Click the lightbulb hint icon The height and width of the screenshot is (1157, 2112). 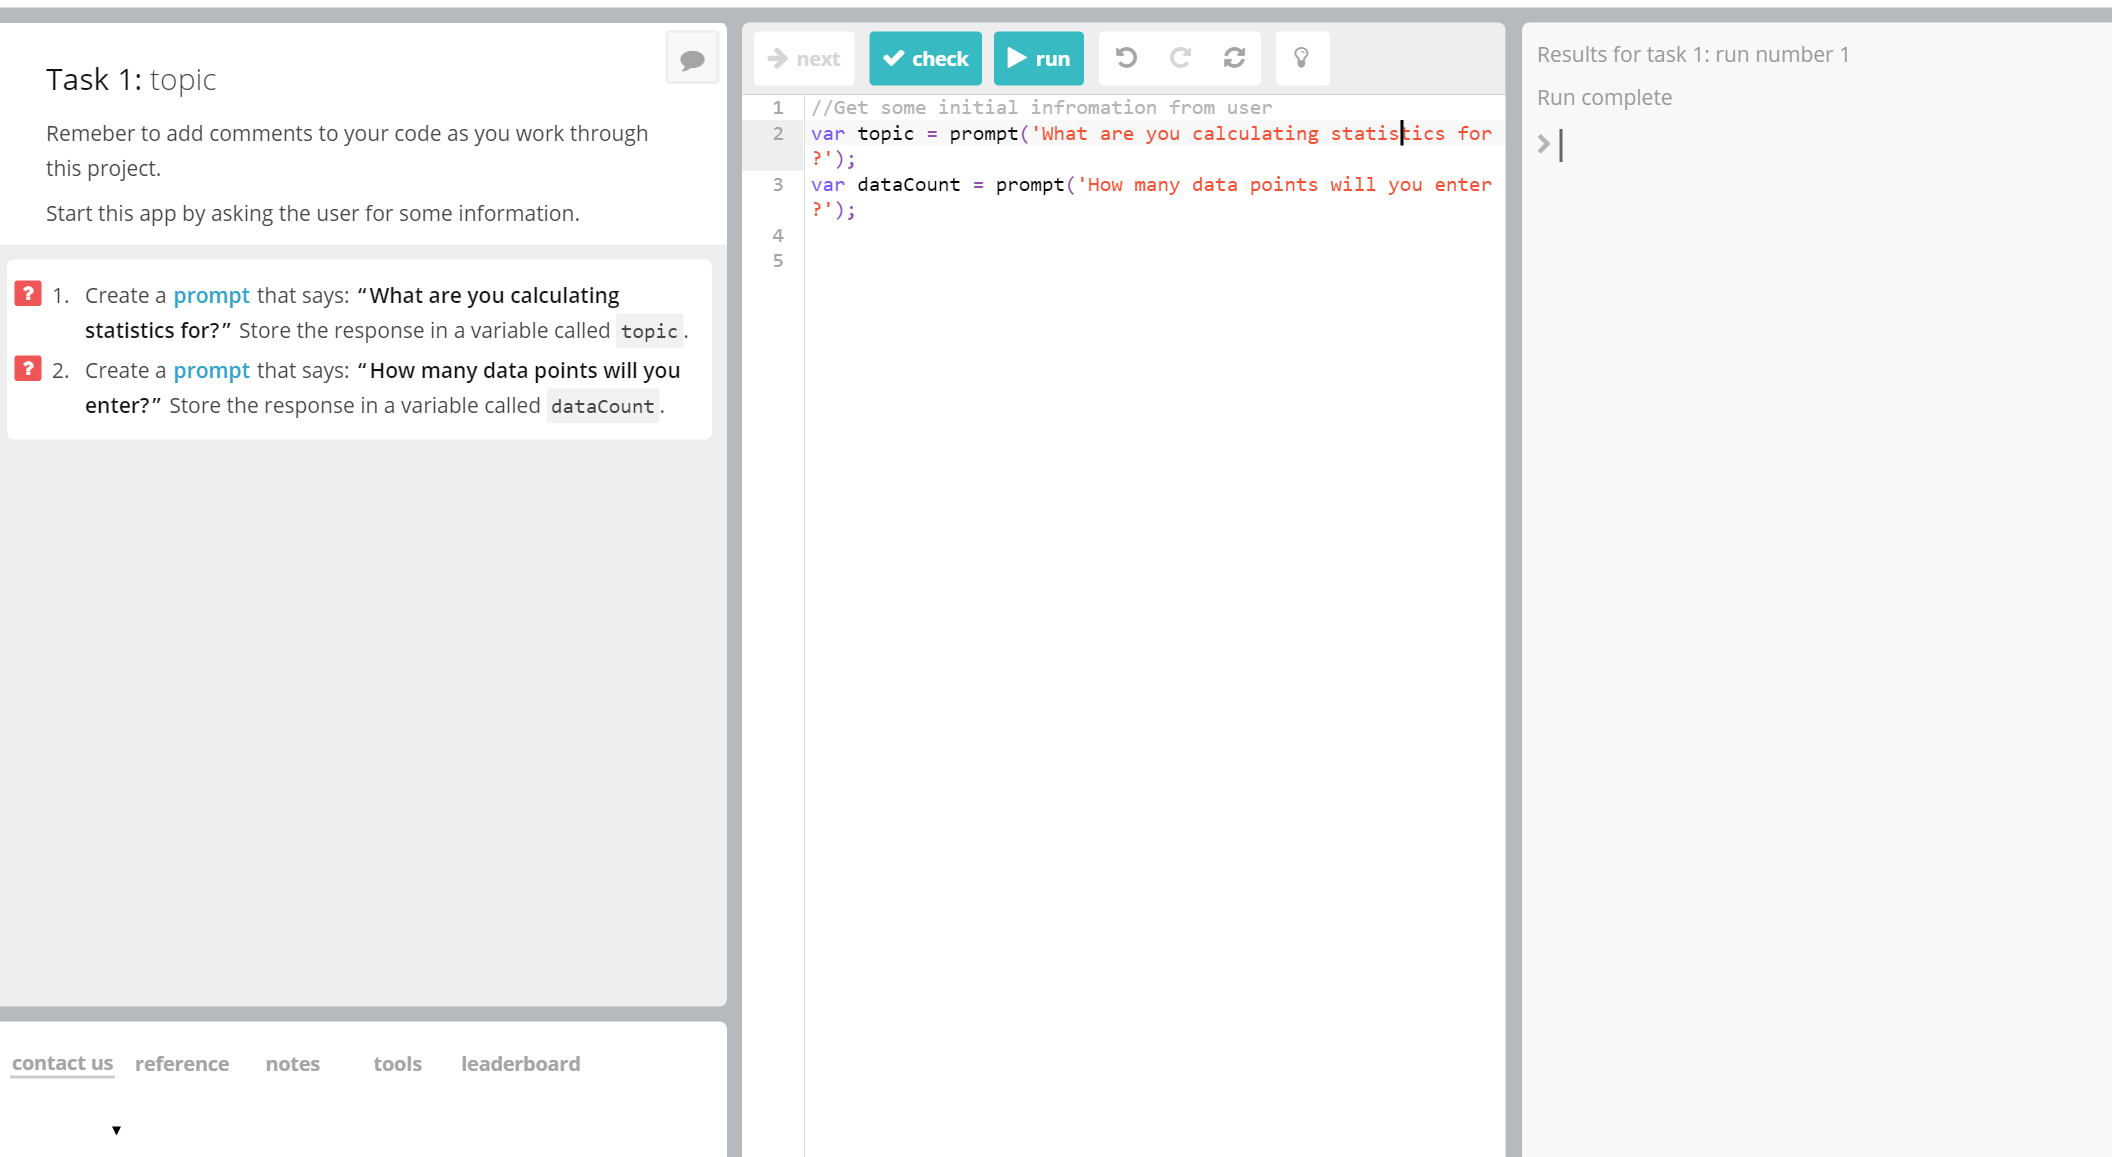pos(1301,58)
